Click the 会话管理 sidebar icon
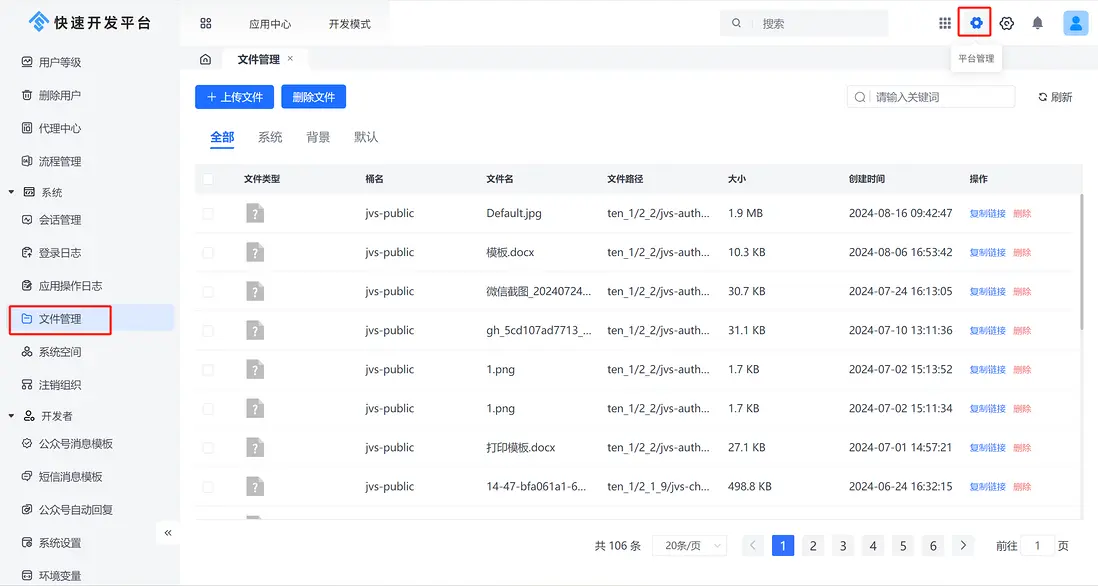 pyautogui.click(x=27, y=219)
